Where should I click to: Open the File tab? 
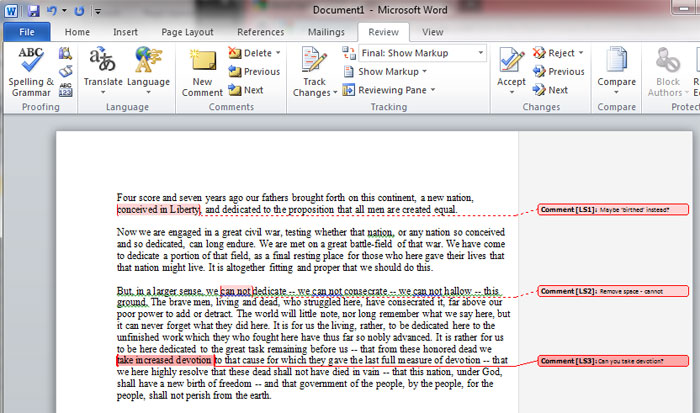(27, 32)
